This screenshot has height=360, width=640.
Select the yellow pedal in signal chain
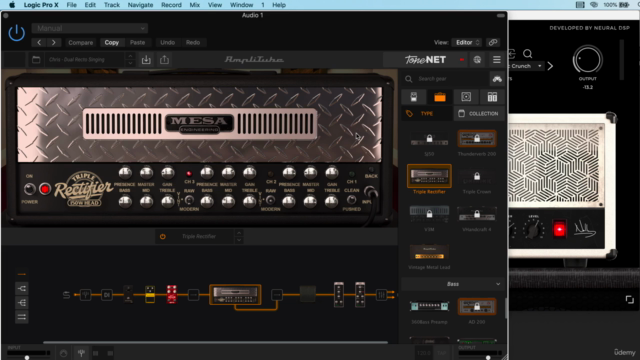tap(150, 294)
